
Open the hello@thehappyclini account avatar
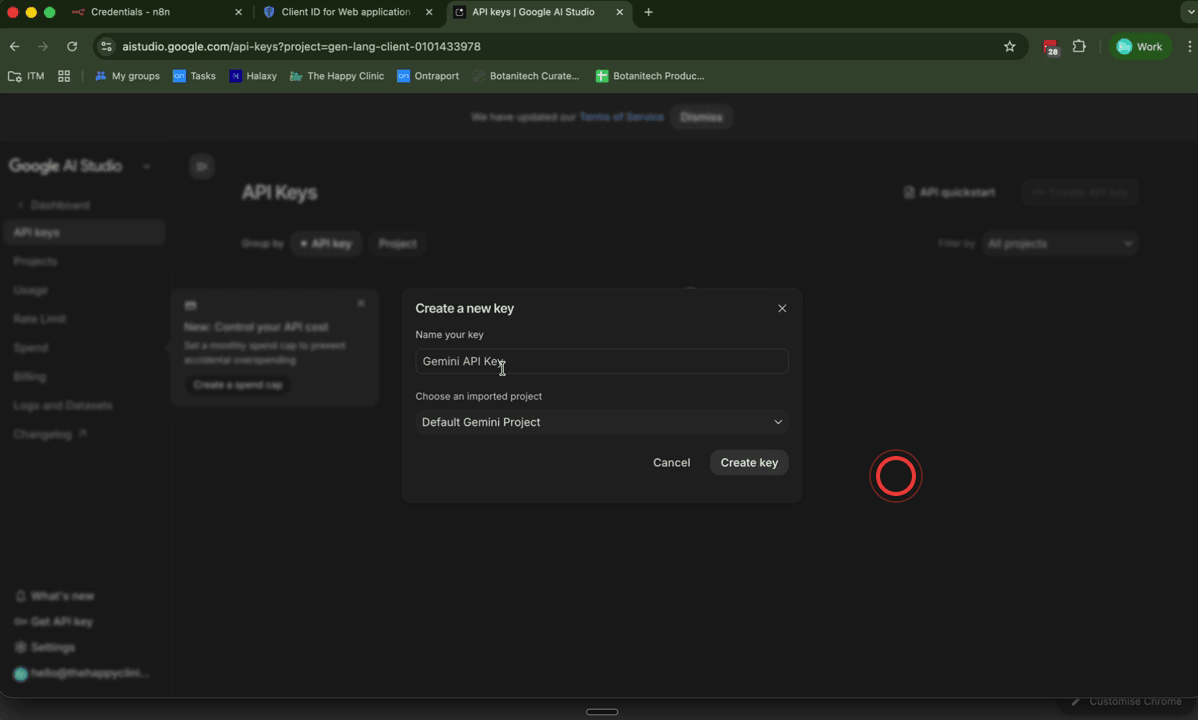(x=22, y=673)
